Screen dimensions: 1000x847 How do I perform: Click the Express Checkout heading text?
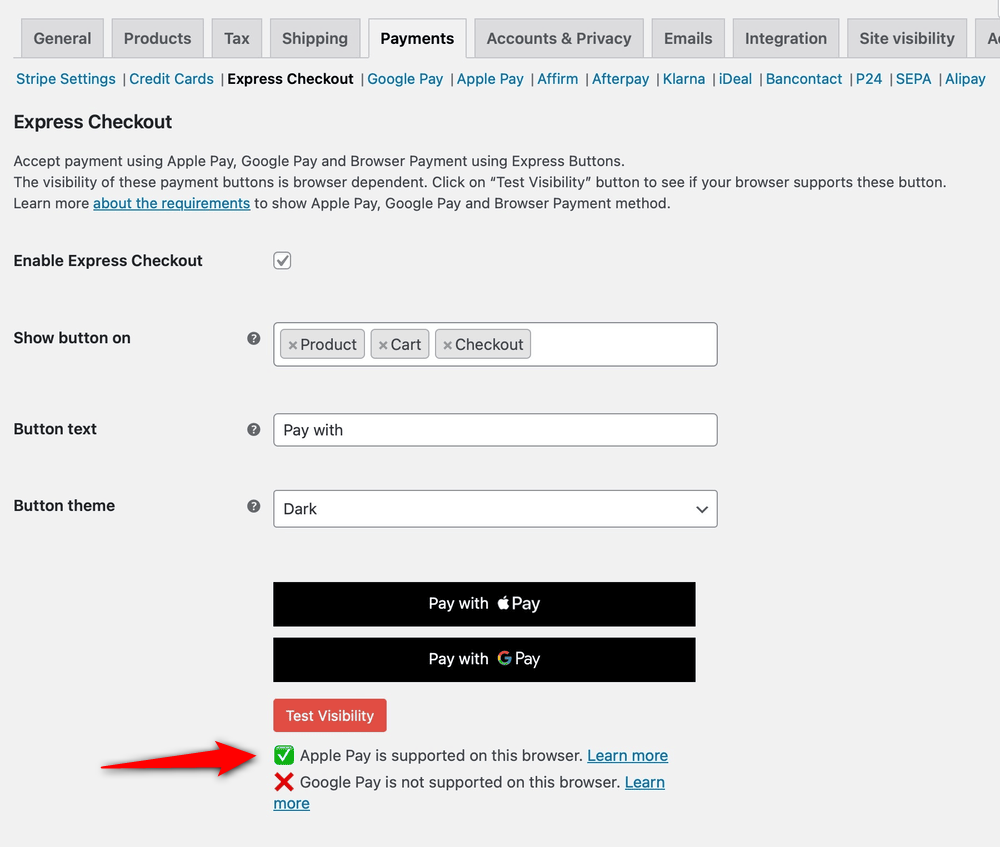pyautogui.click(x=92, y=122)
